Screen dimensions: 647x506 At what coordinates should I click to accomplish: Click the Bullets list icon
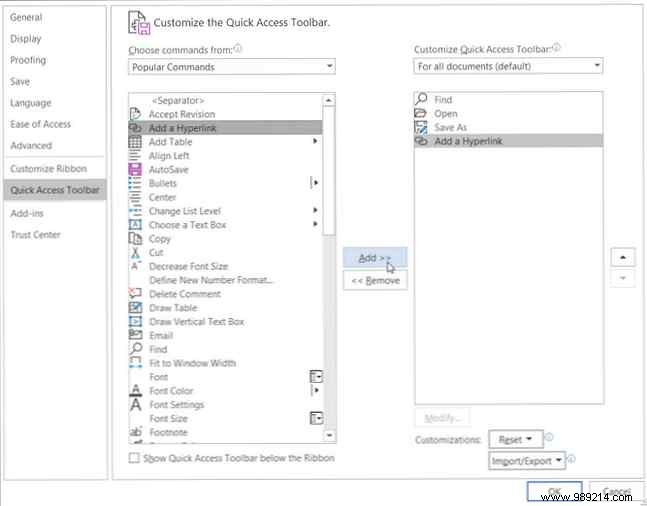pyautogui.click(x=135, y=183)
